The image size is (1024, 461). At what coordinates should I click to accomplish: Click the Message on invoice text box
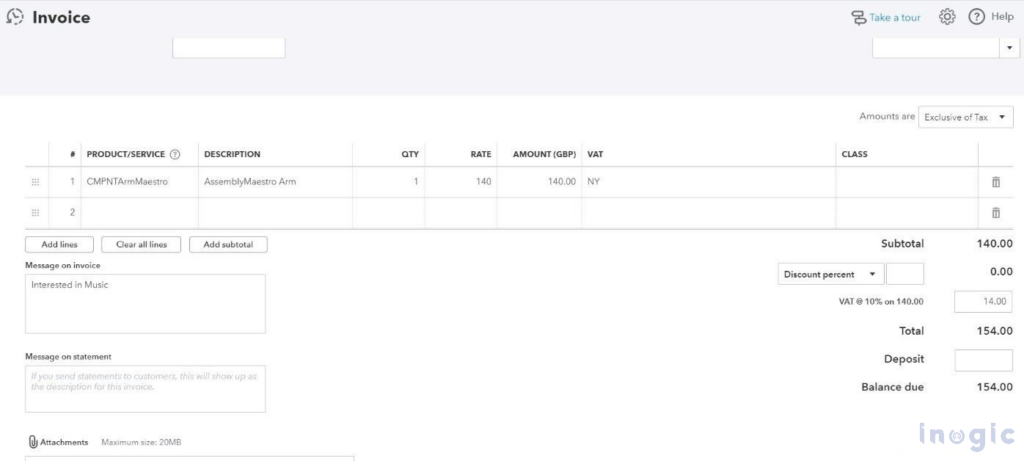[x=145, y=304]
